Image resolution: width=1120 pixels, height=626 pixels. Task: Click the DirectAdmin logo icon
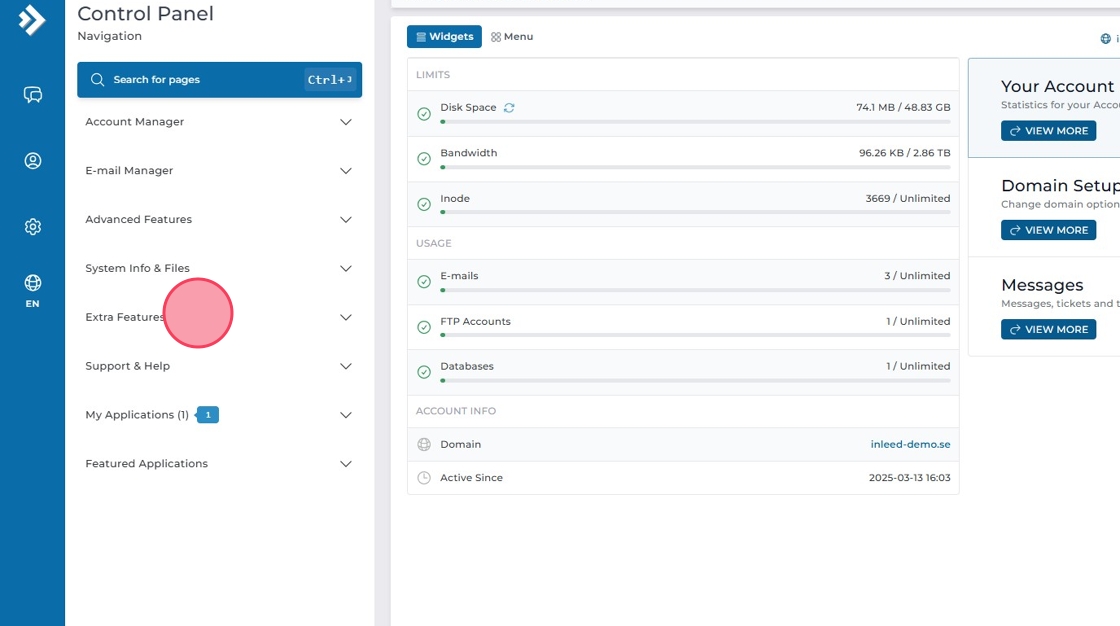click(32, 20)
